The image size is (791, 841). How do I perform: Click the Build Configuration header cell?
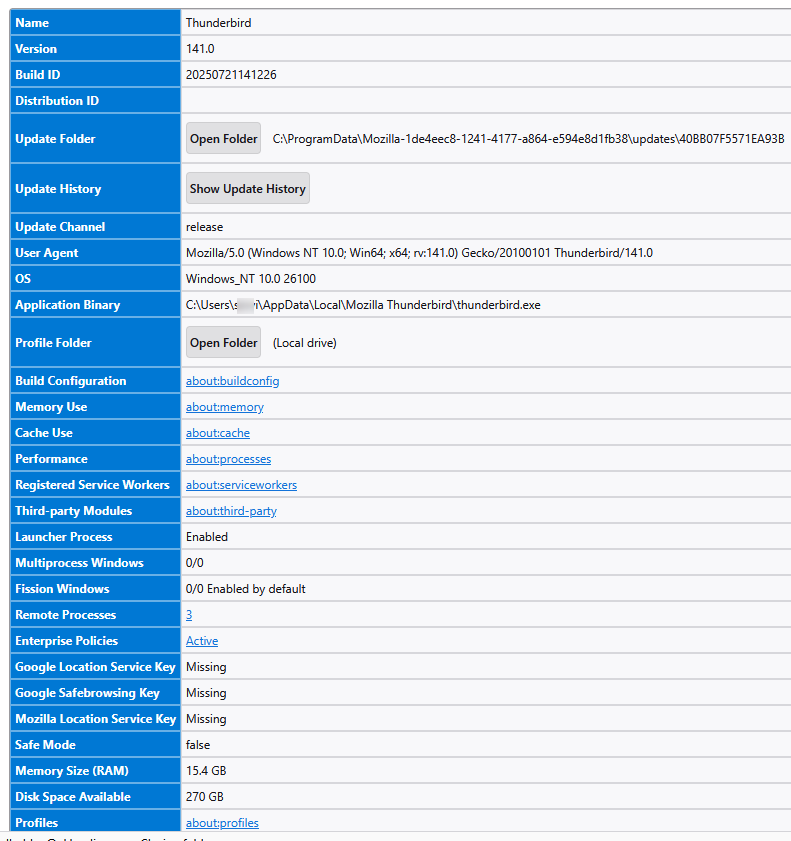tap(95, 381)
